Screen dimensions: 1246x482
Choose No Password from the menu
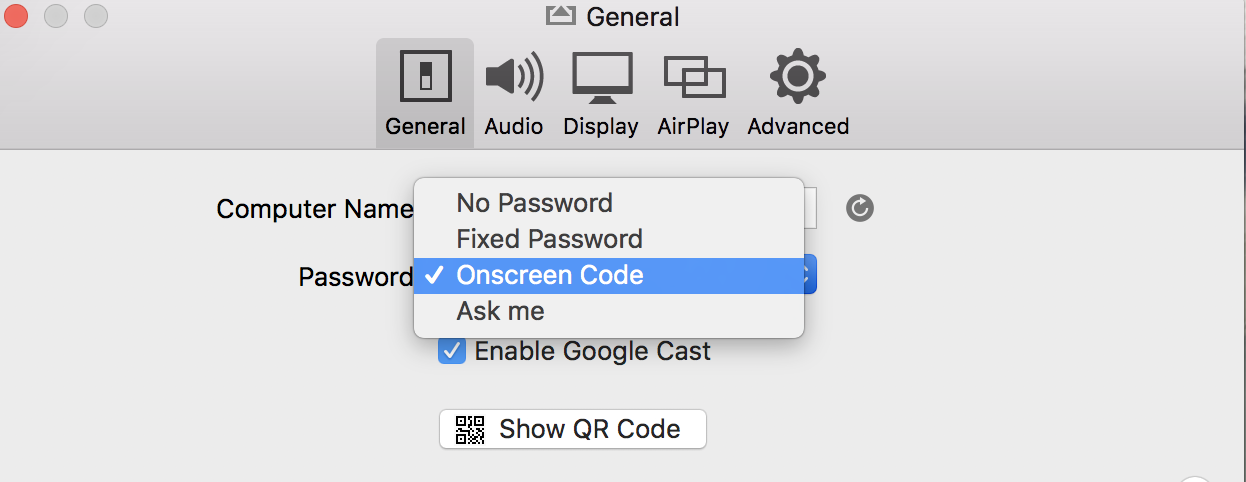534,203
